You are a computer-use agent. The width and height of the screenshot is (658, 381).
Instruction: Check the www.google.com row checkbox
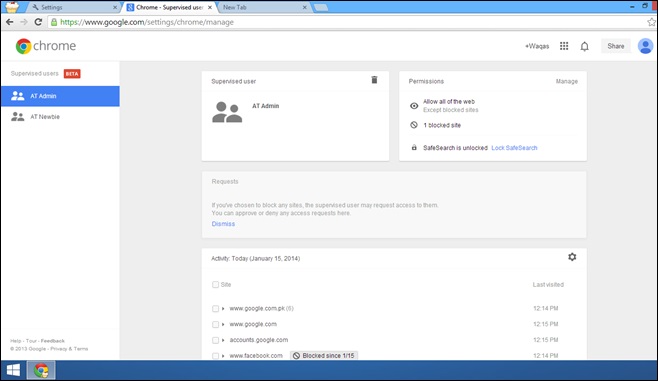[215, 324]
